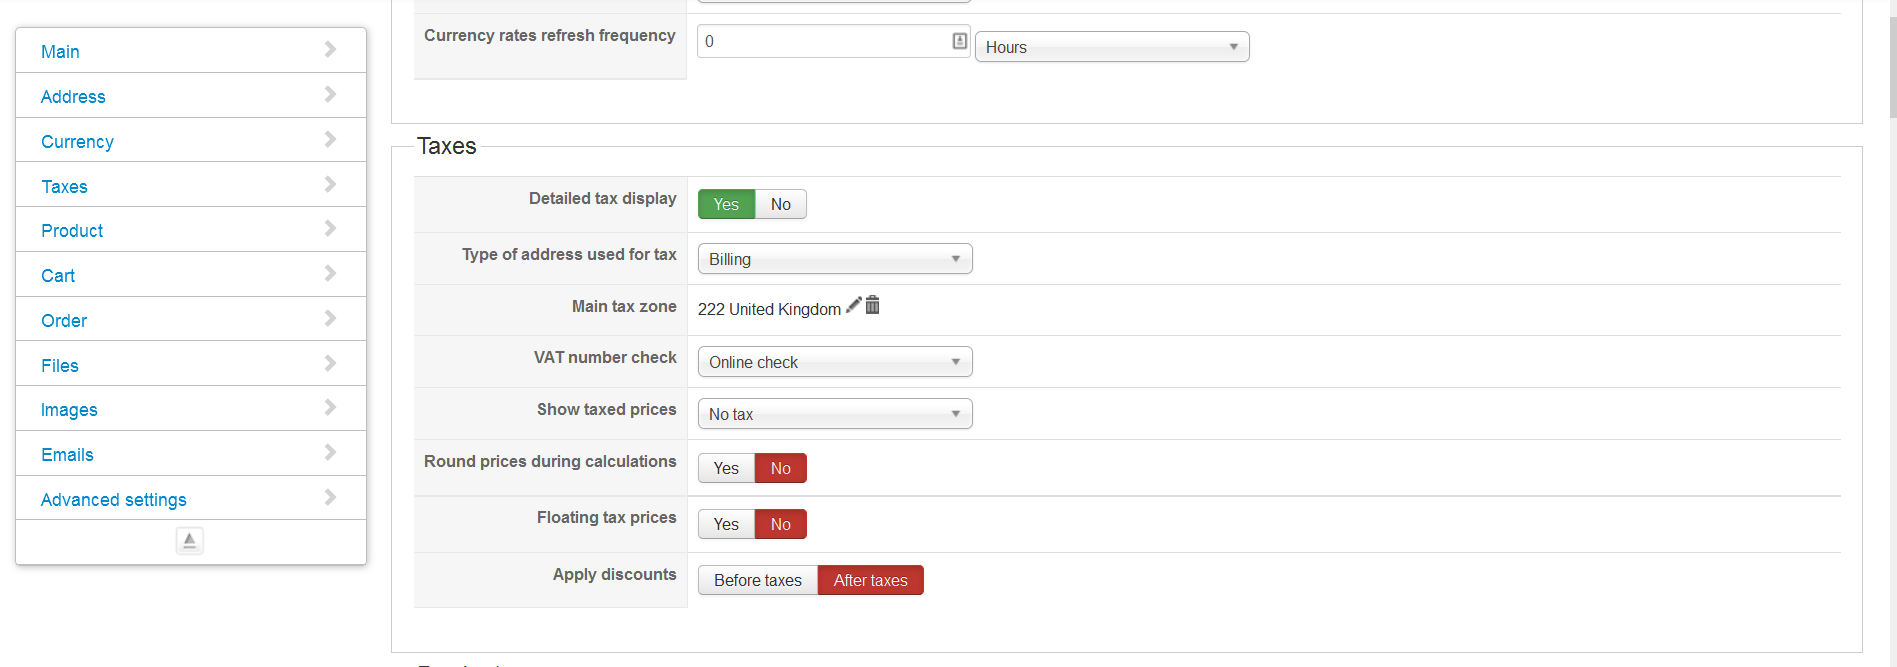The image size is (1897, 667).
Task: Expand the VAT number check dropdown
Action: click(x=834, y=362)
